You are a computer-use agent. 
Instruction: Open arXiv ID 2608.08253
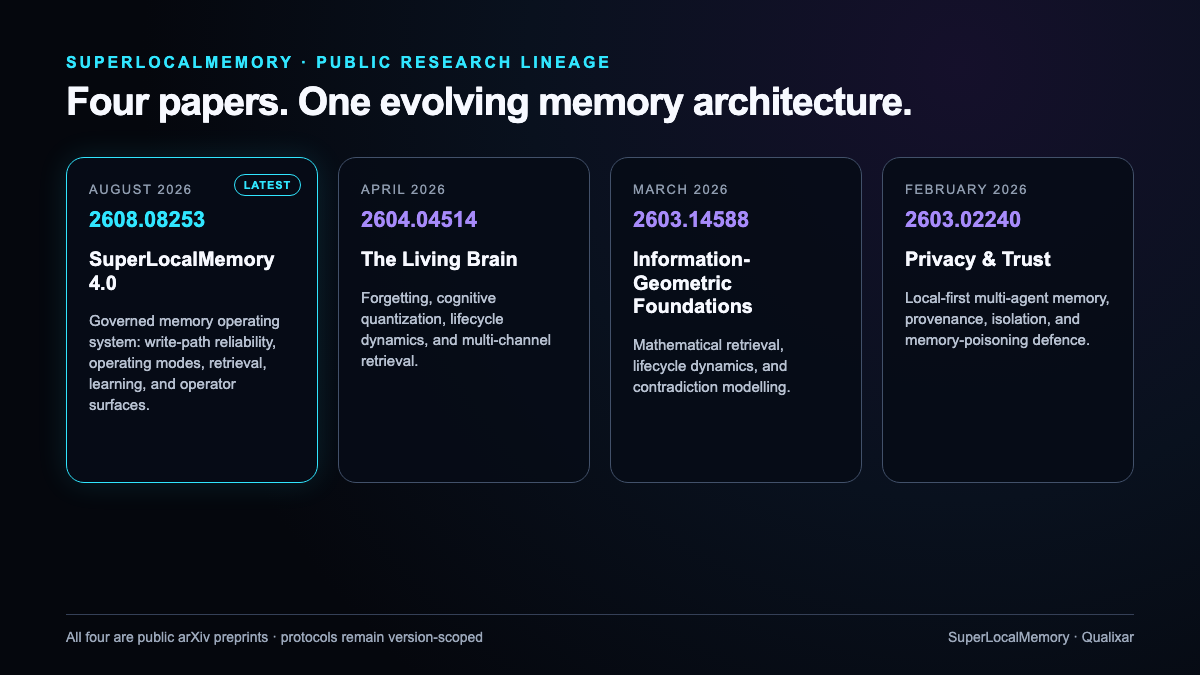click(147, 219)
